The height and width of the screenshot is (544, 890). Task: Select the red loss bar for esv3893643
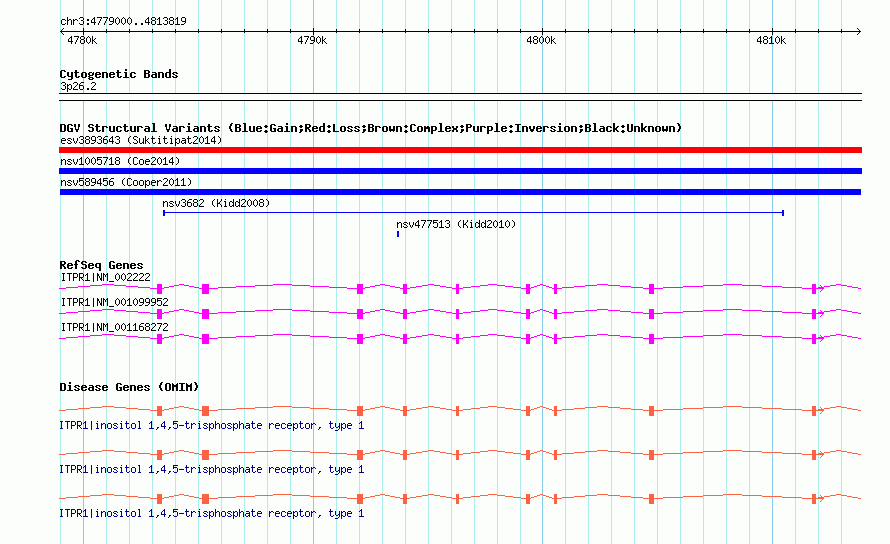[460, 150]
